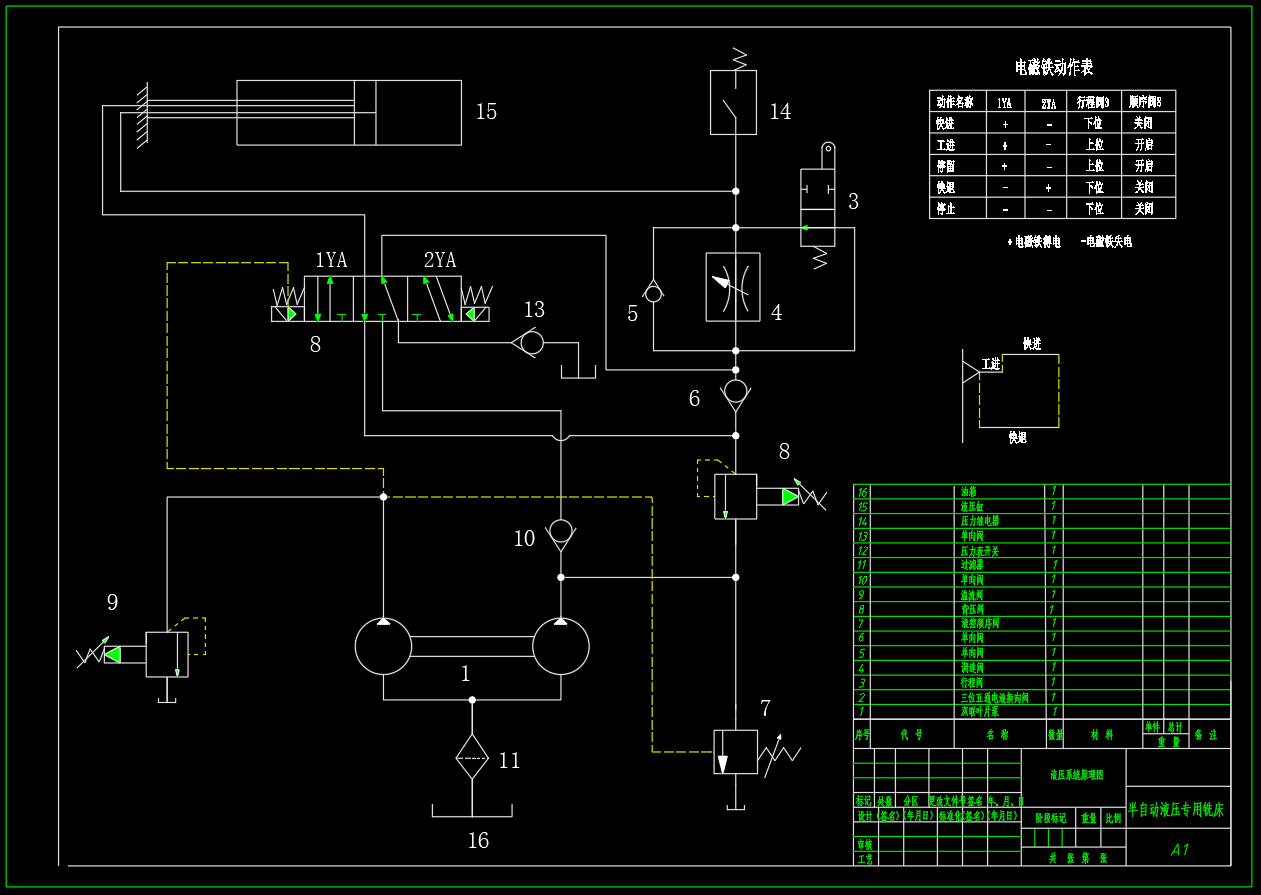Click number "10" beside the check valve

coord(524,539)
